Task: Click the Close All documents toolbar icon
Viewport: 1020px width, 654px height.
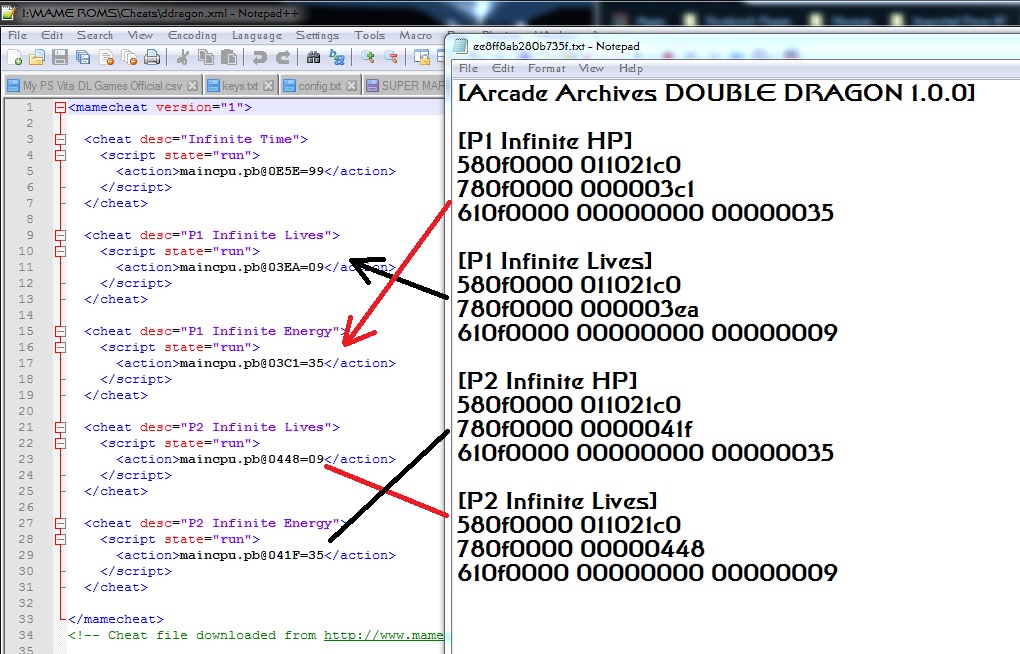Action: pos(129,58)
